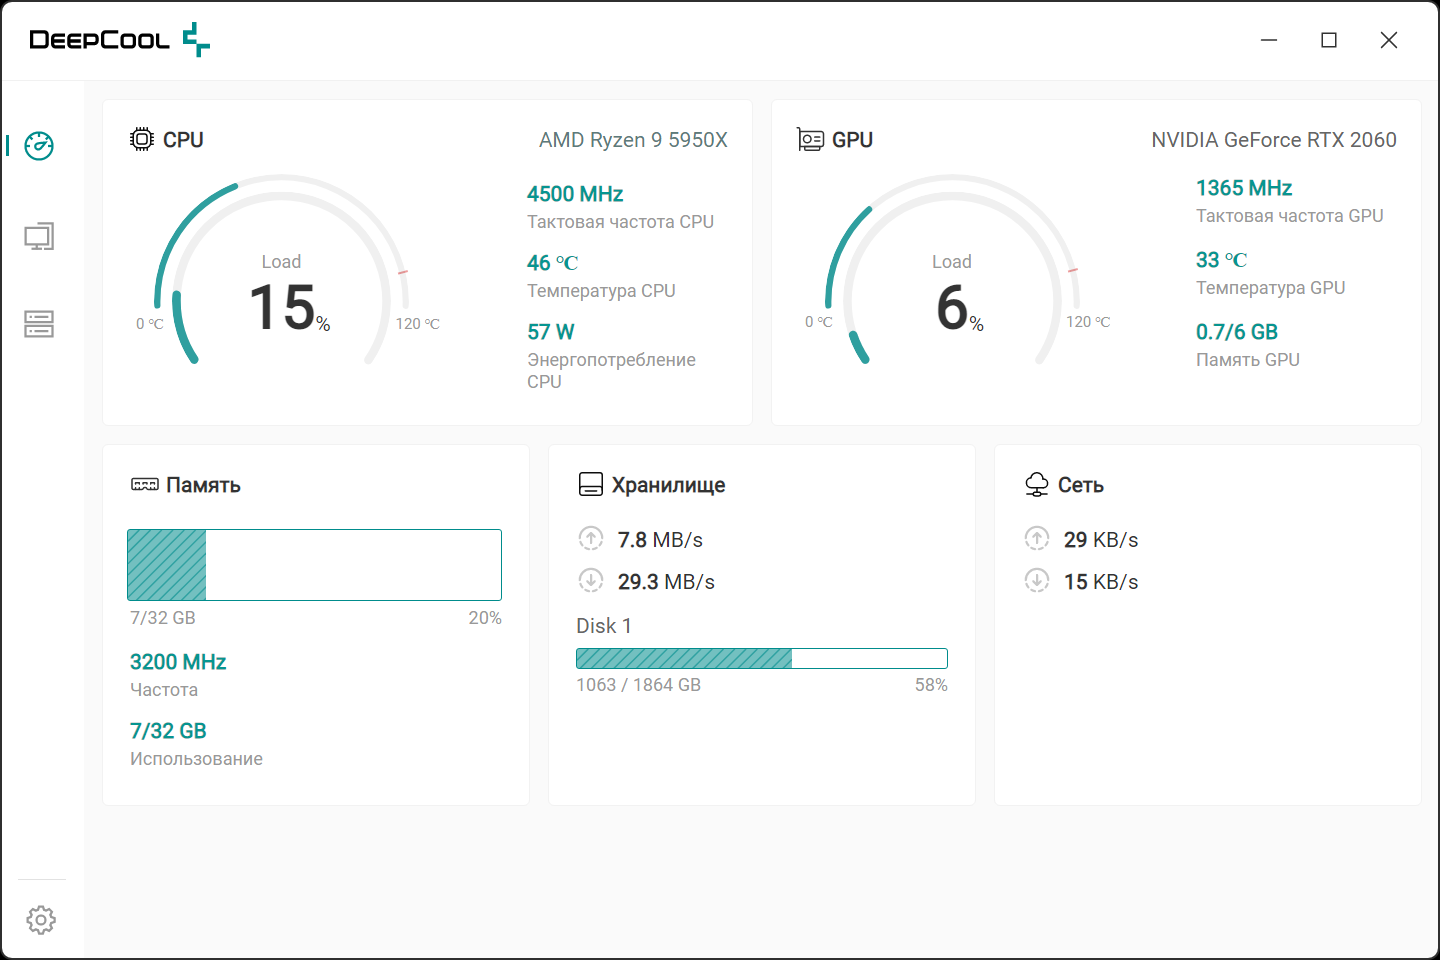The height and width of the screenshot is (960, 1440).
Task: Open the server rack sidebar page
Action: [x=39, y=324]
